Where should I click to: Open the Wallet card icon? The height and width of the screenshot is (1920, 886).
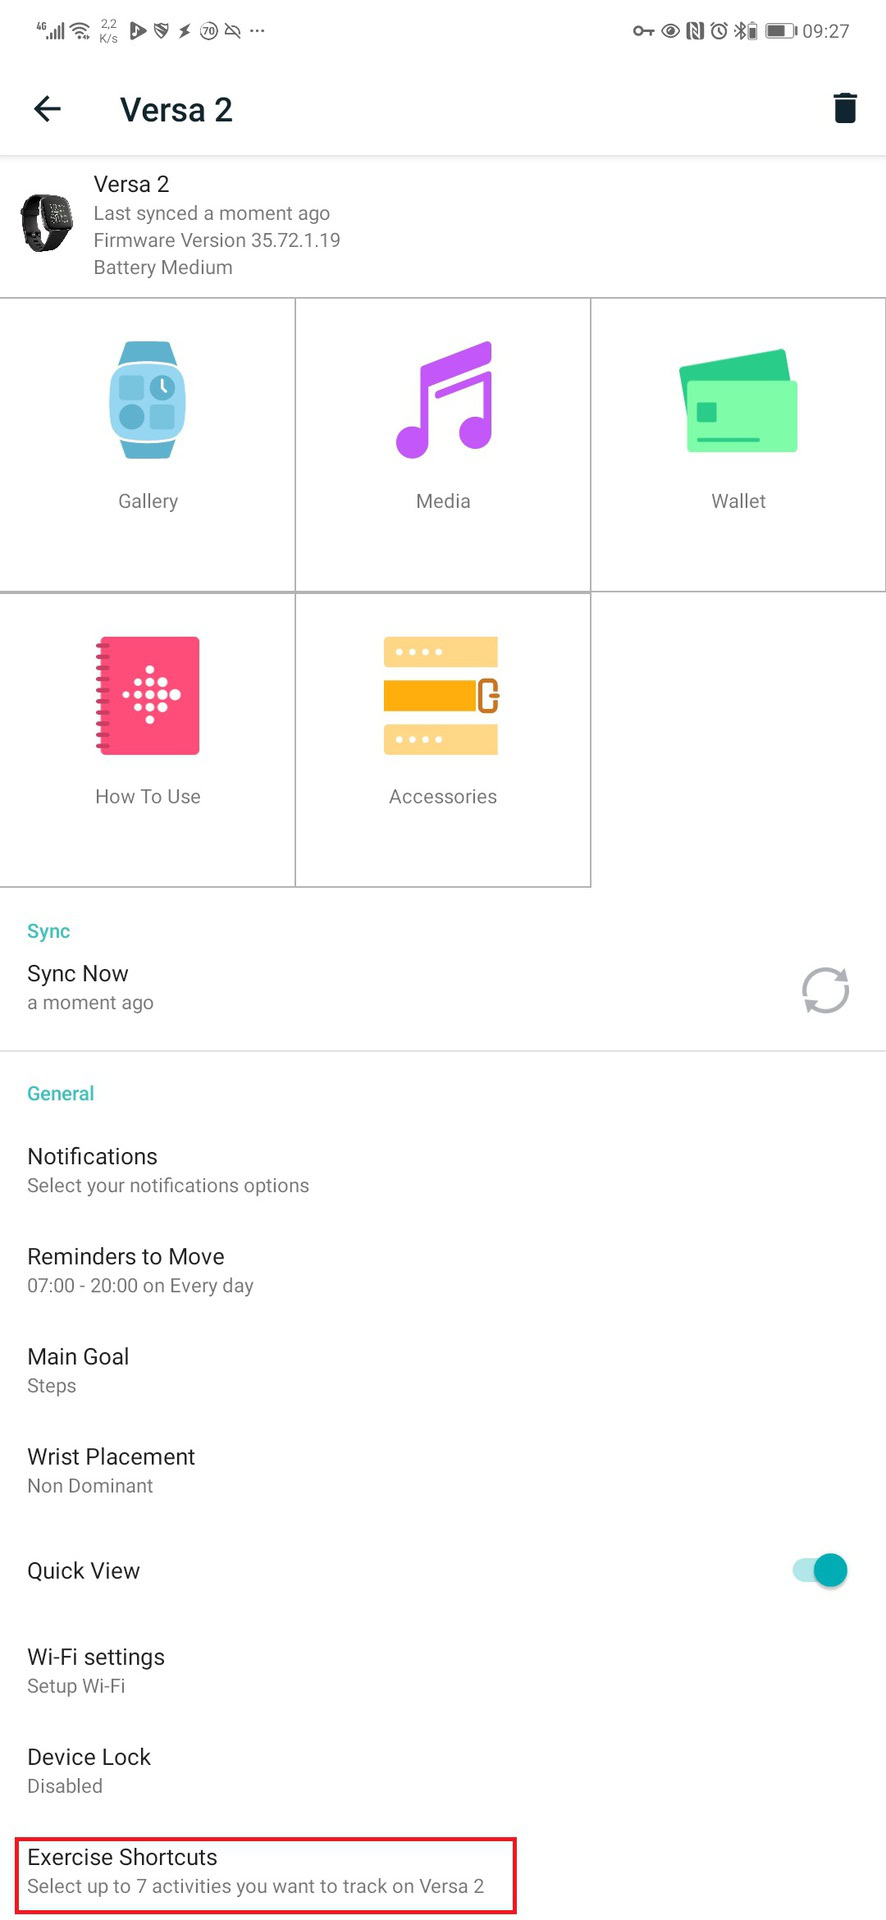click(738, 401)
